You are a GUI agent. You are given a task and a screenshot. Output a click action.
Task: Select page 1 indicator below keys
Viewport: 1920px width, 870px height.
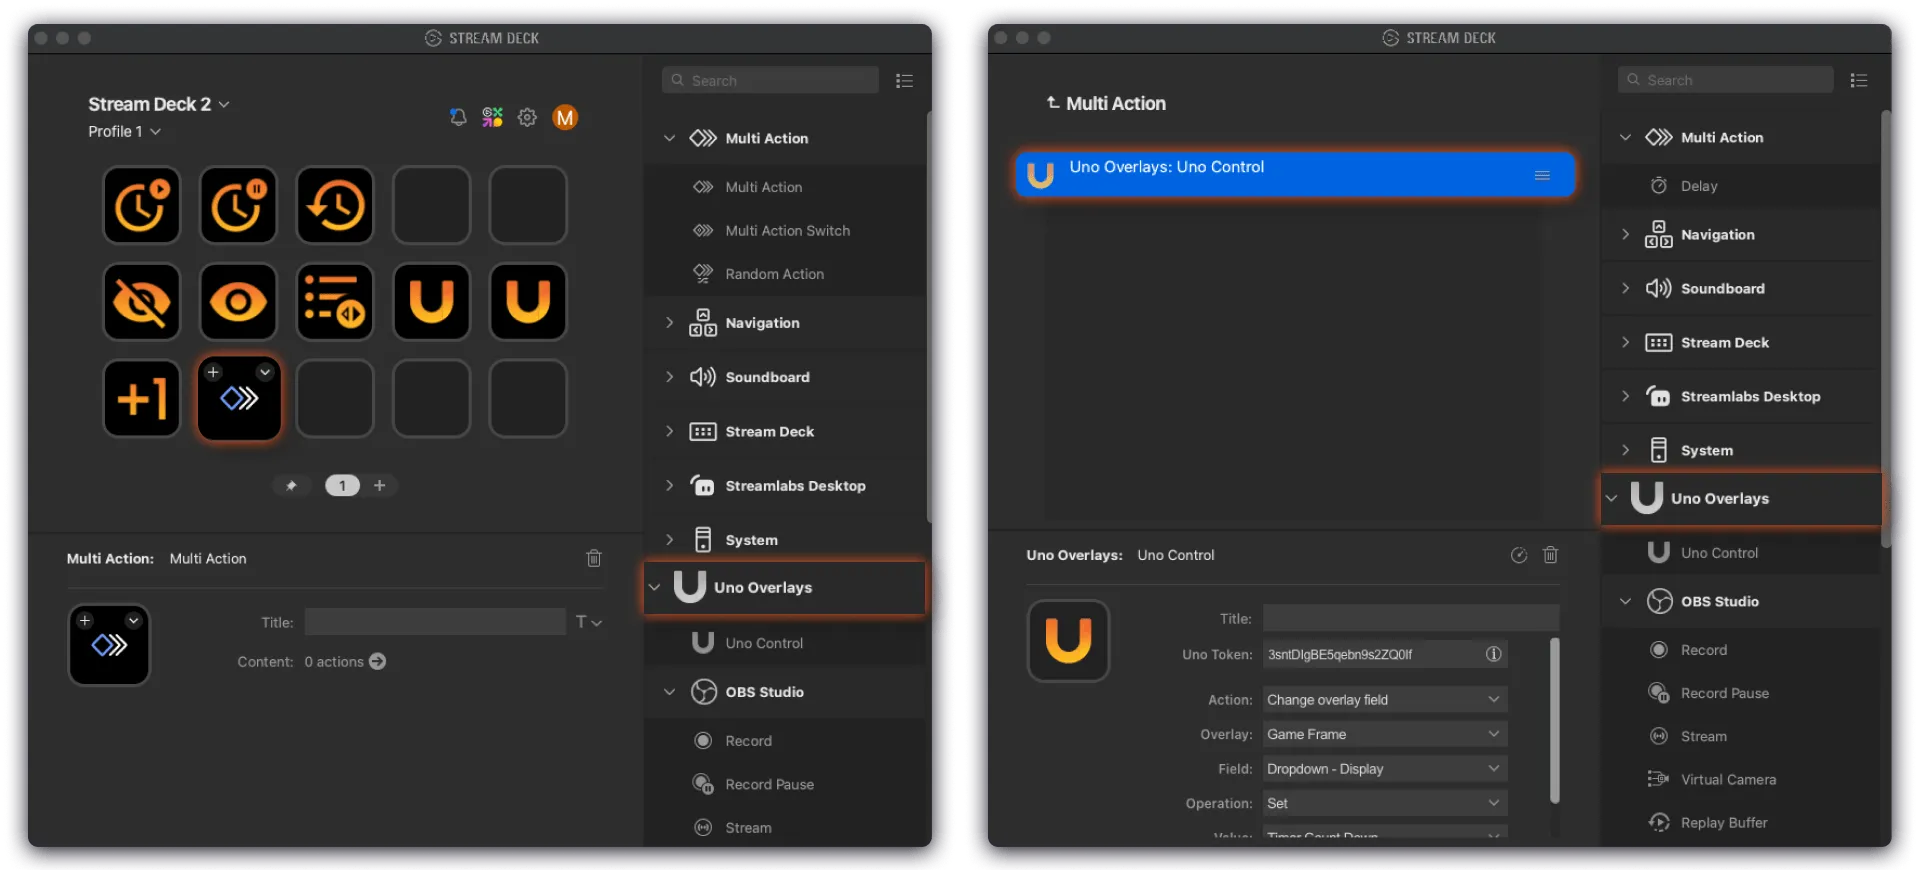coord(342,486)
